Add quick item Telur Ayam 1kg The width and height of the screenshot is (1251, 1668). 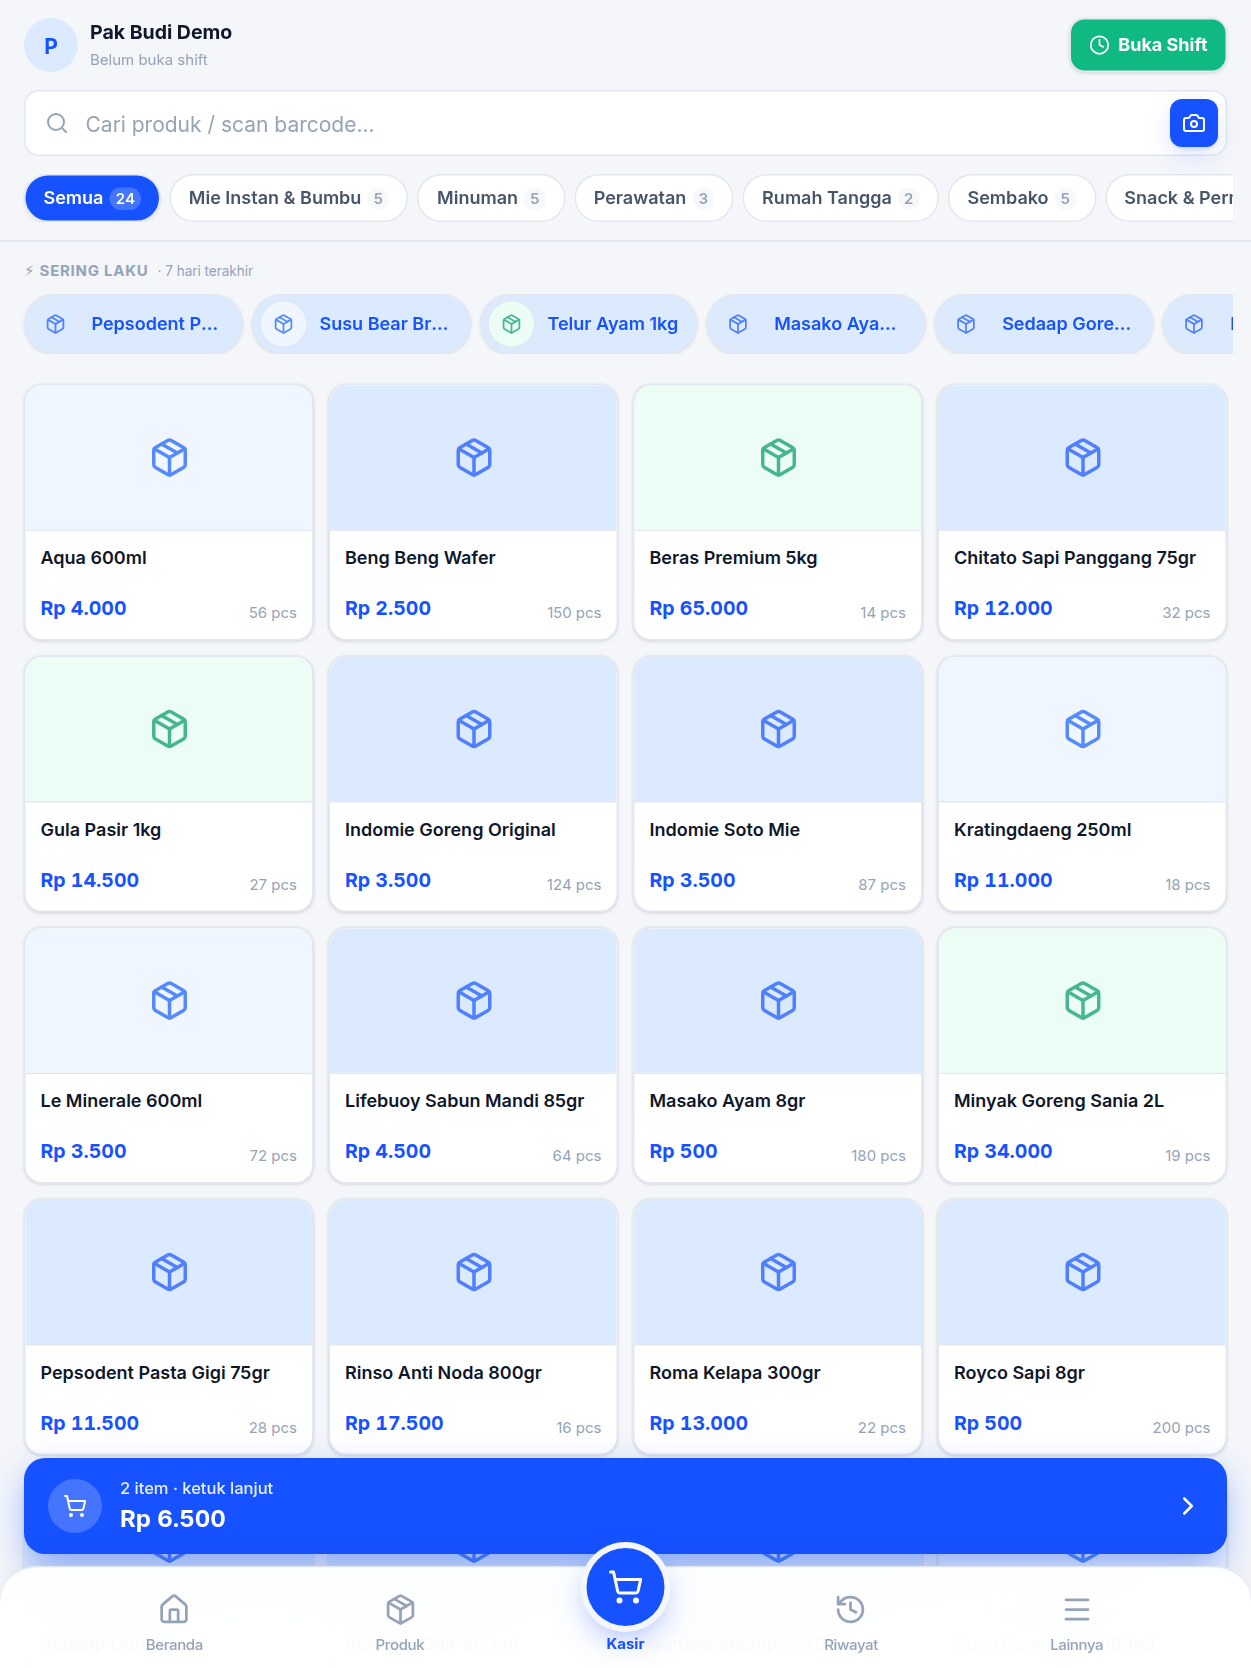(x=589, y=324)
